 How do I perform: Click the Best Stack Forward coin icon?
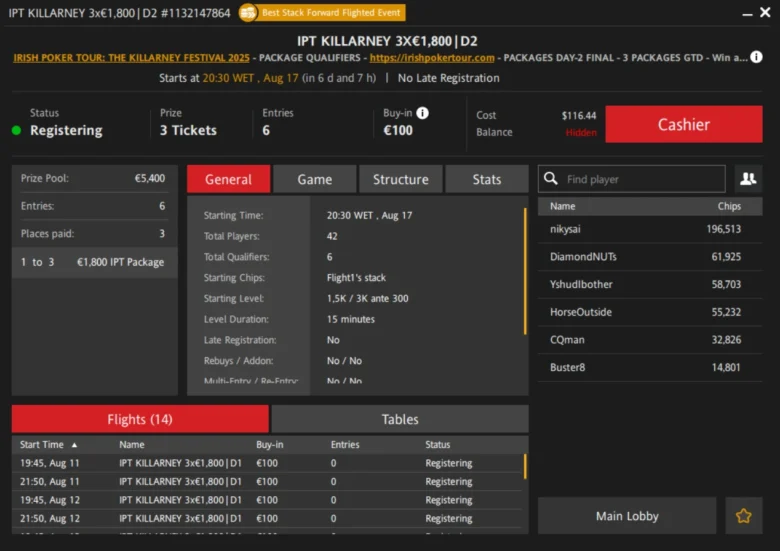(x=248, y=12)
